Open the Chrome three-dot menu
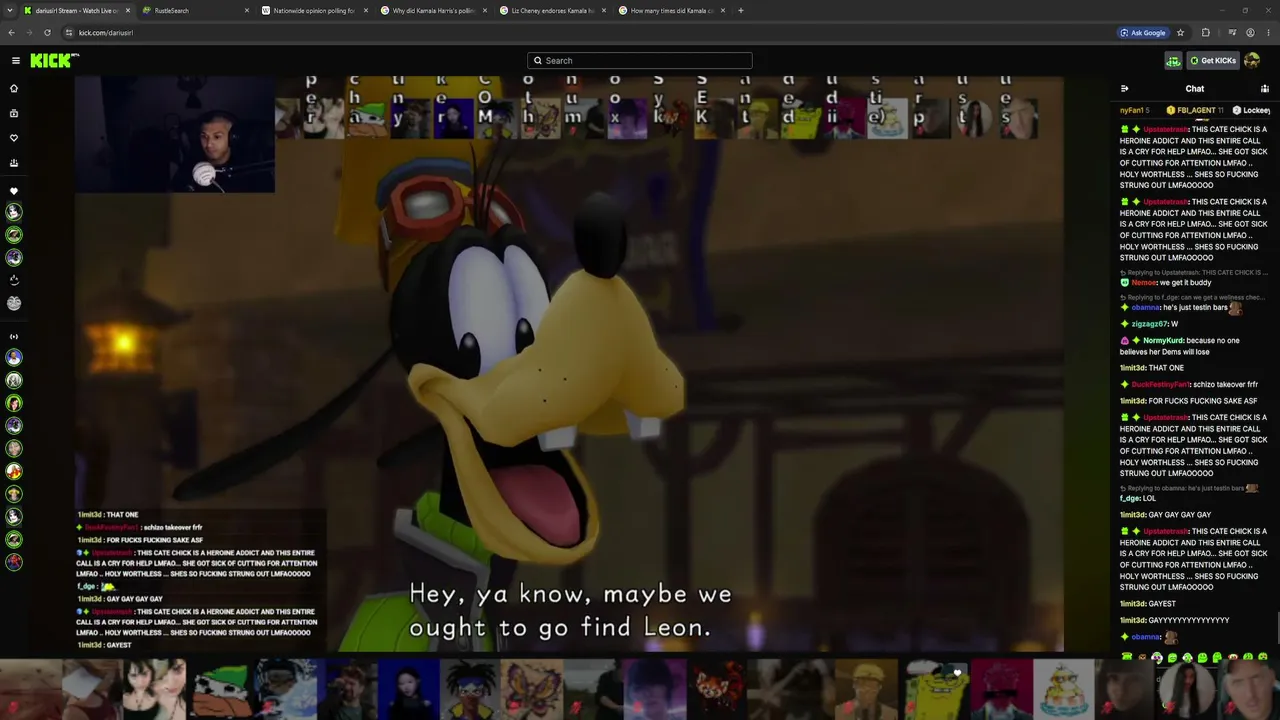The height and width of the screenshot is (720, 1280). 1268,32
